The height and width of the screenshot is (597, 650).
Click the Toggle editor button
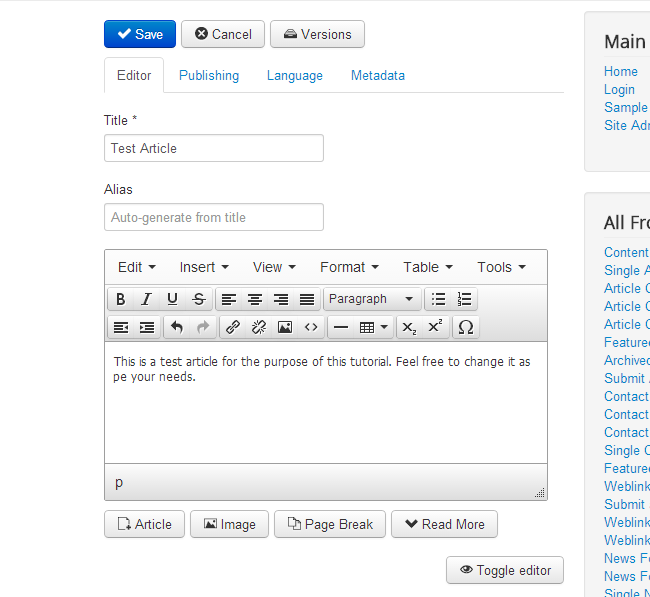coord(505,570)
